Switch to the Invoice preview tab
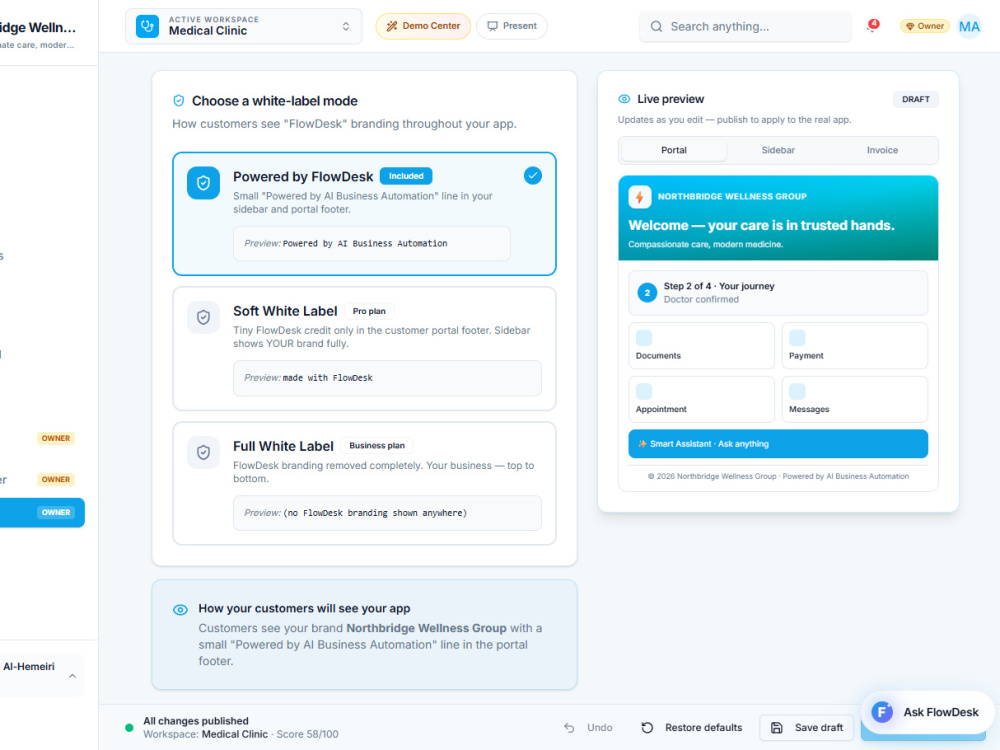Image resolution: width=1000 pixels, height=750 pixels. coord(882,151)
